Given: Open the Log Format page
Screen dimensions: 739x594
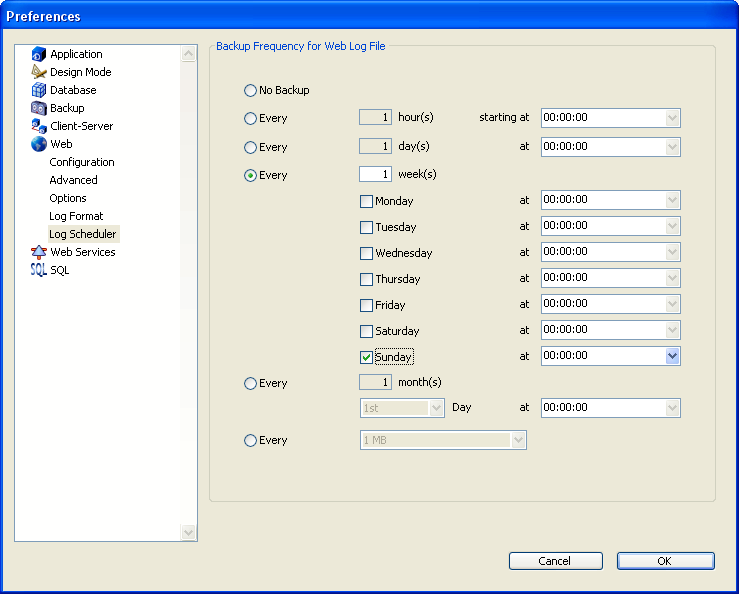Looking at the screenshot, I should [x=76, y=216].
